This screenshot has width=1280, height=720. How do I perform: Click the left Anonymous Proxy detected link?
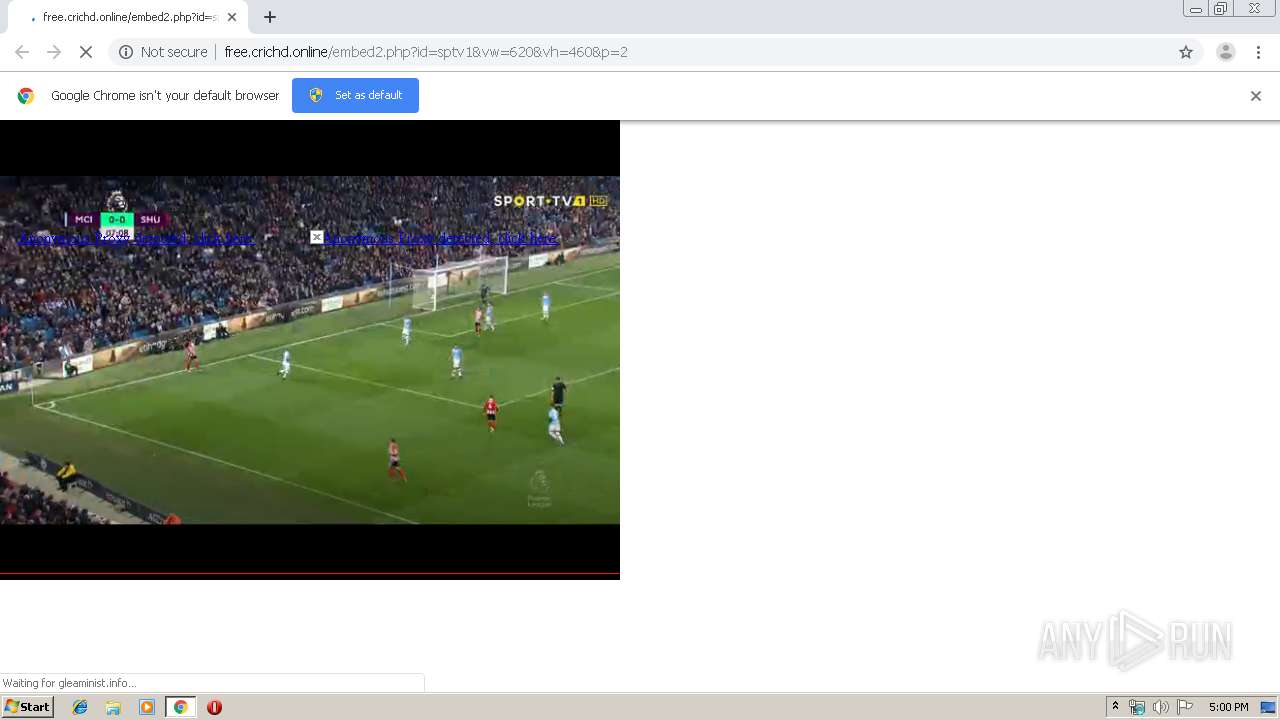pyautogui.click(x=137, y=238)
